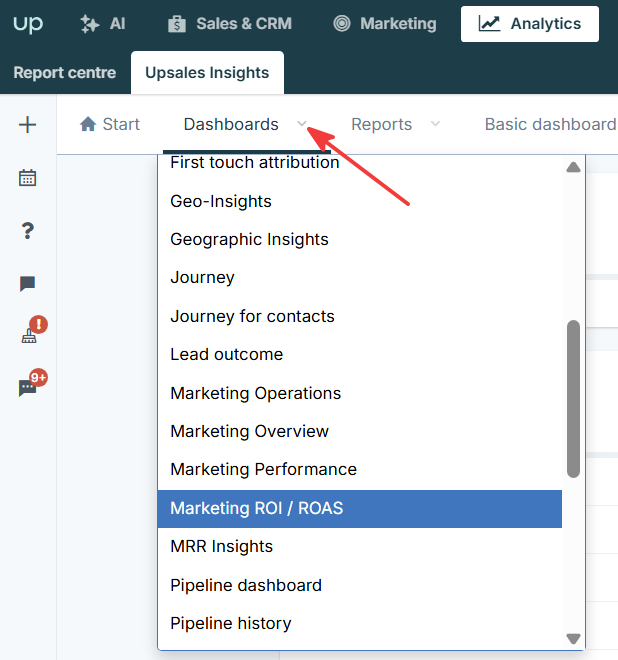Image resolution: width=618 pixels, height=660 pixels.
Task: Select the Journey dashboard
Action: pyautogui.click(x=360, y=277)
